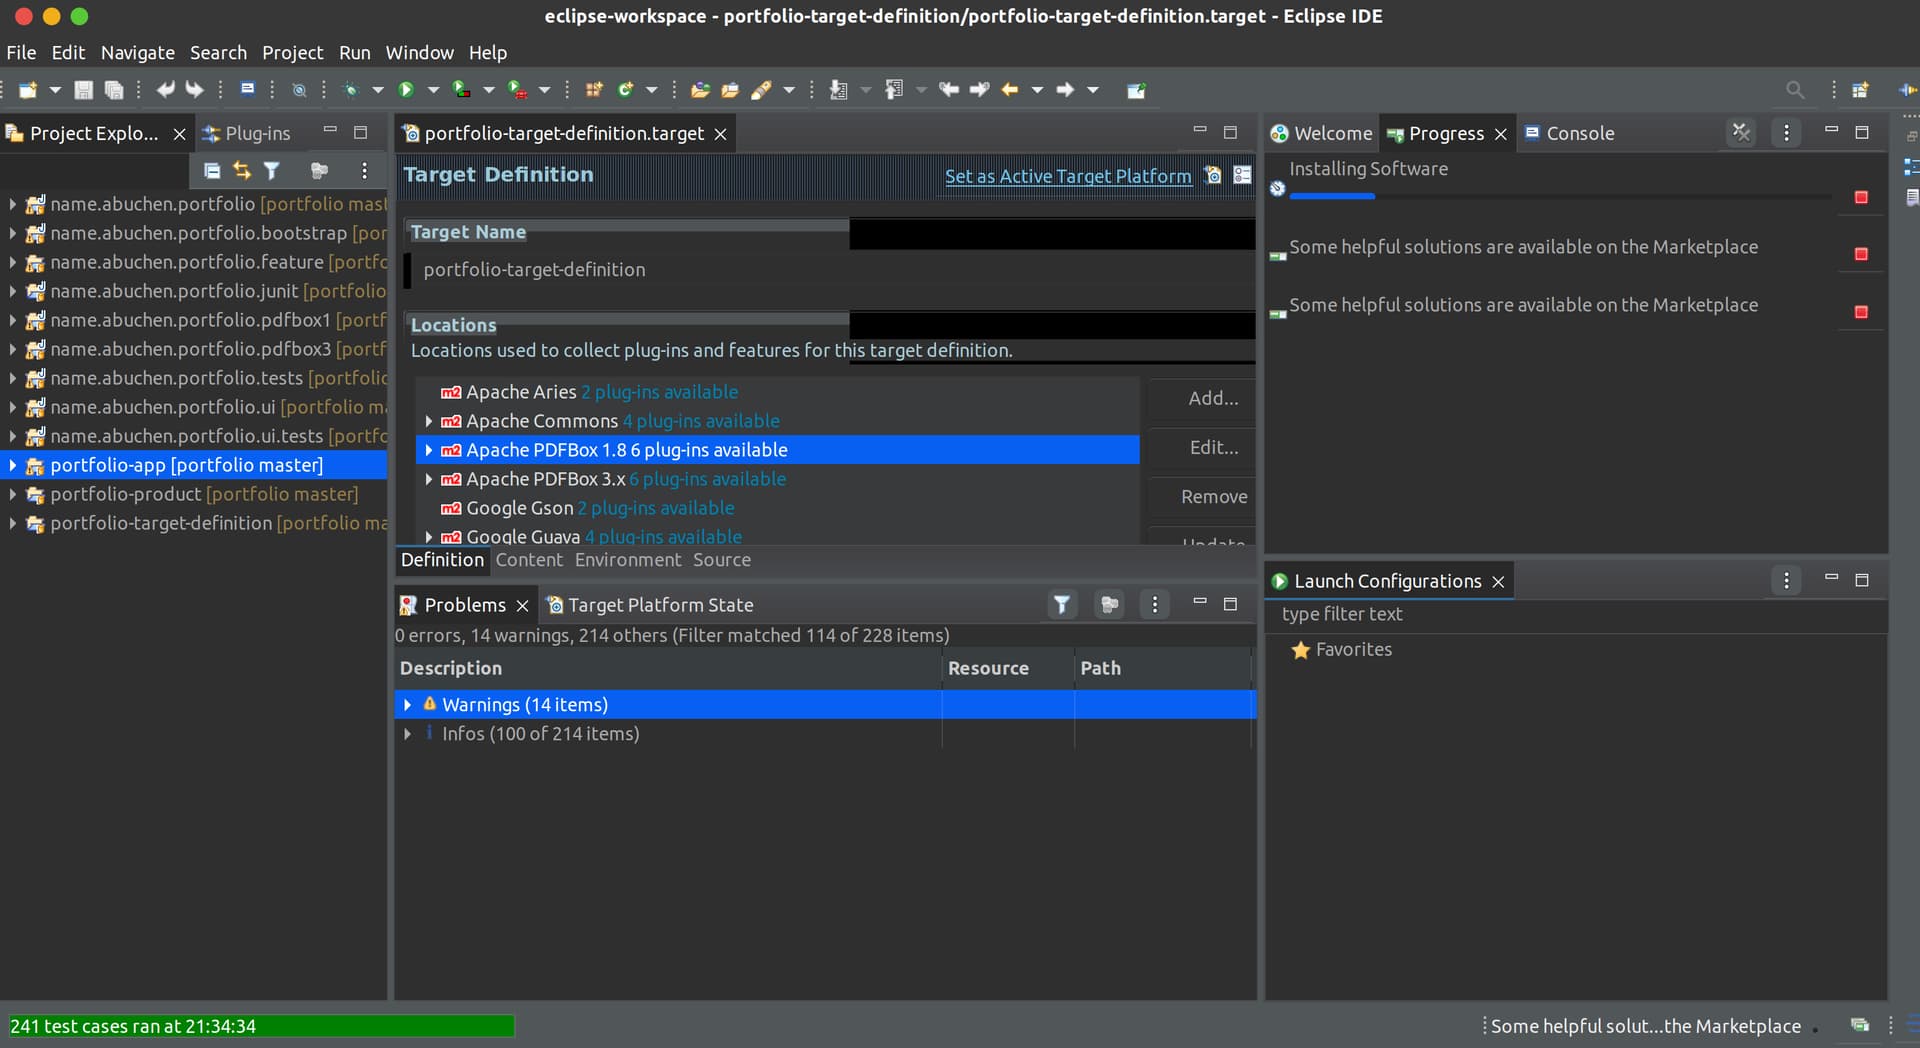Click Collapse All in Project Explorer
The image size is (1920, 1048).
pos(212,171)
